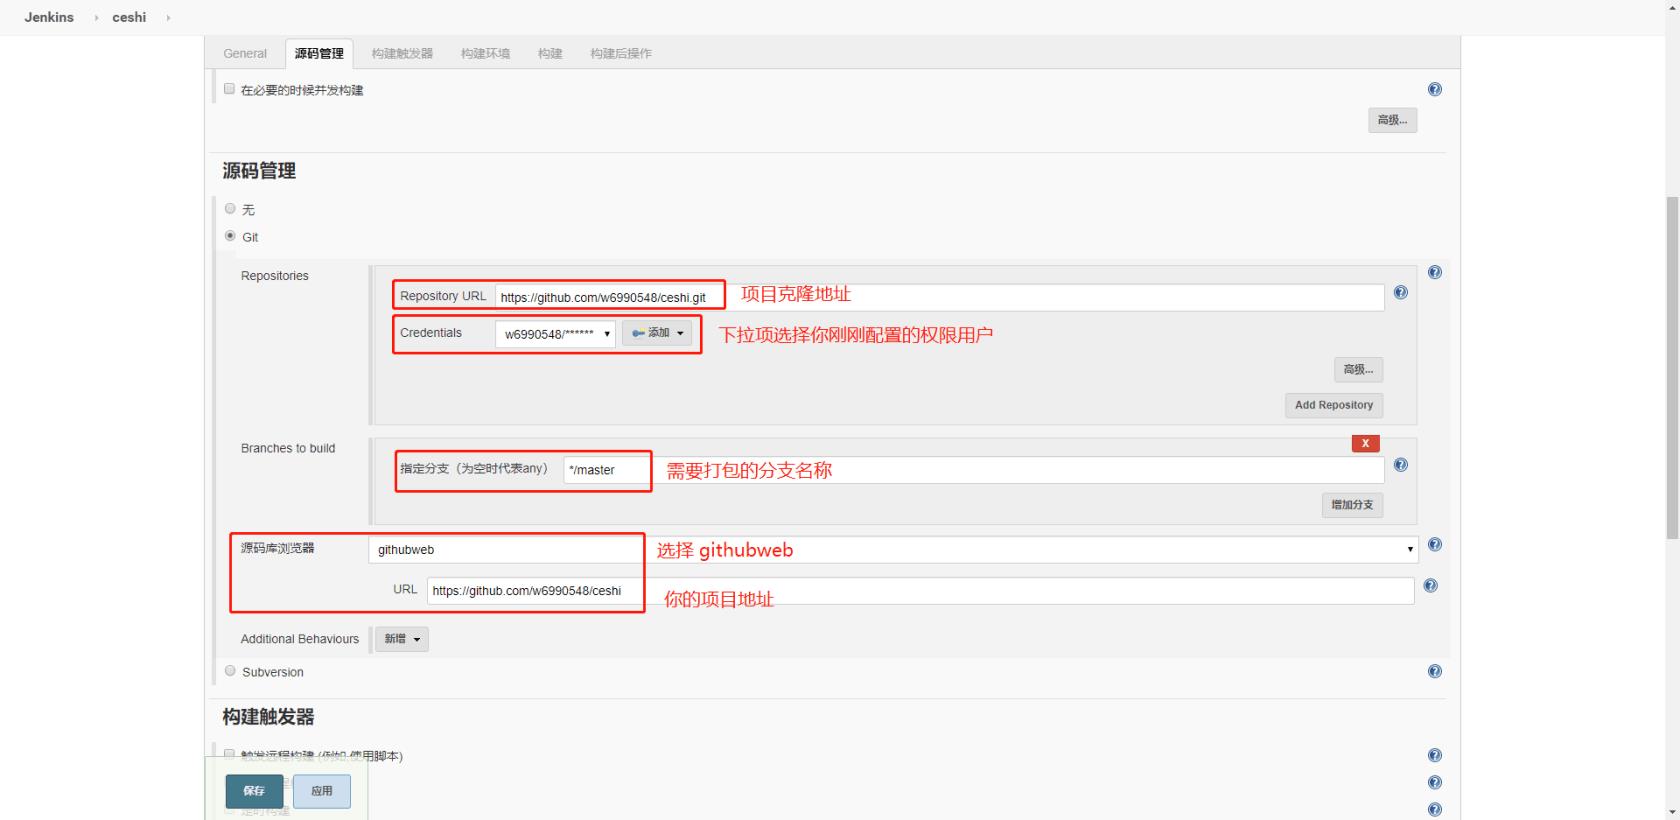
Task: Open help for the 源码库浏览器 dropdown
Action: (1435, 544)
